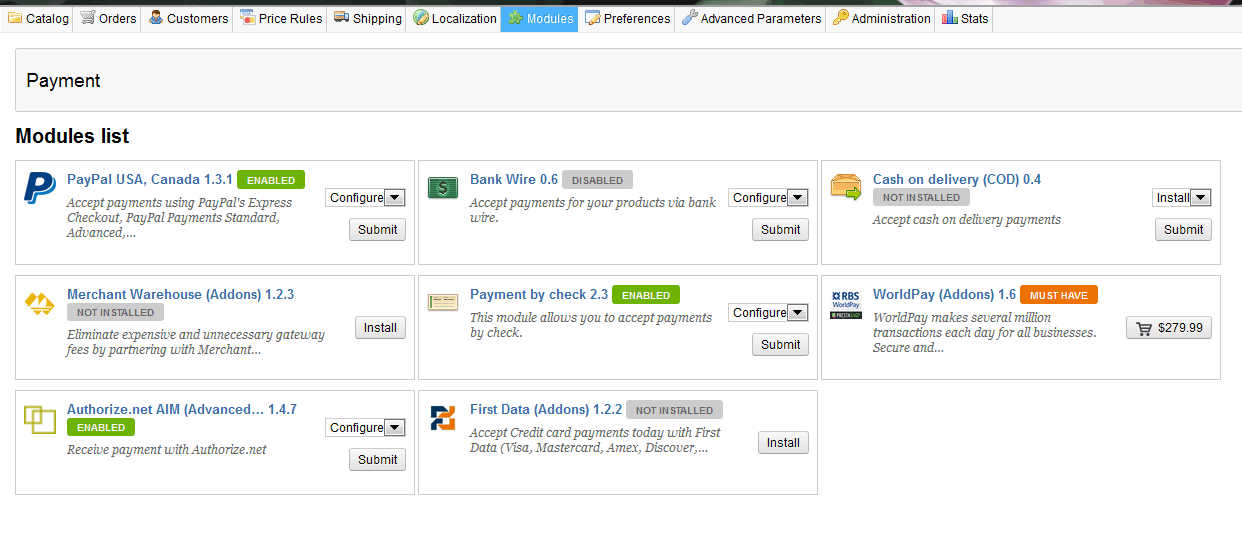Open the Administration menu
This screenshot has width=1242, height=534.
pyautogui.click(x=880, y=18)
